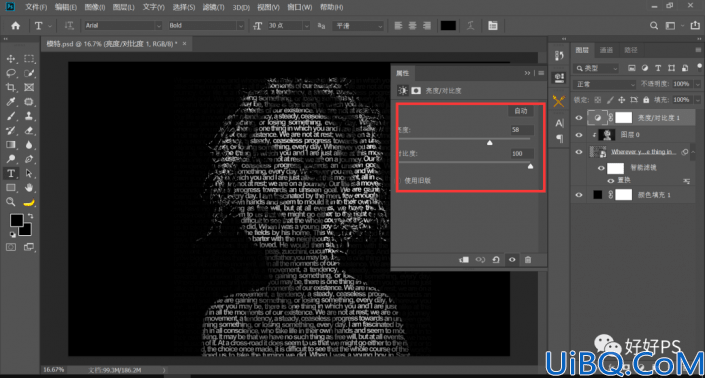Select the Eyedropper tool
The width and height of the screenshot is (705, 378).
click(11, 102)
